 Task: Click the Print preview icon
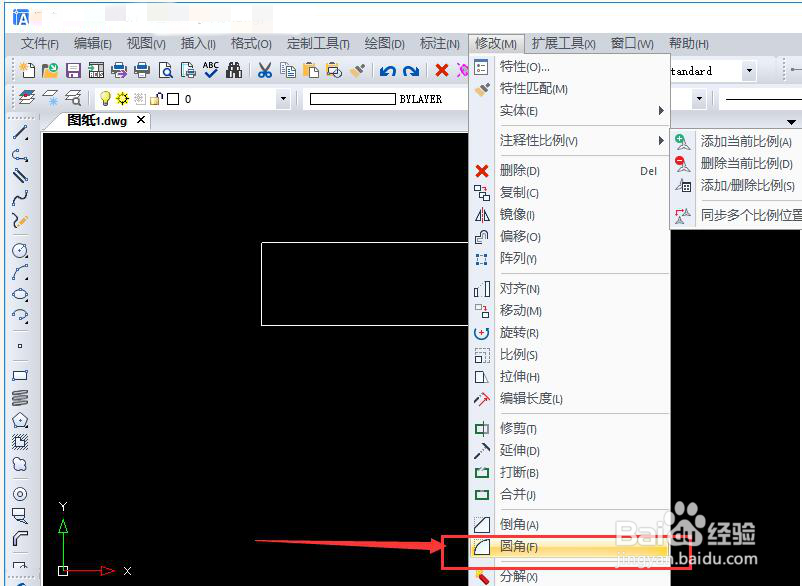165,70
